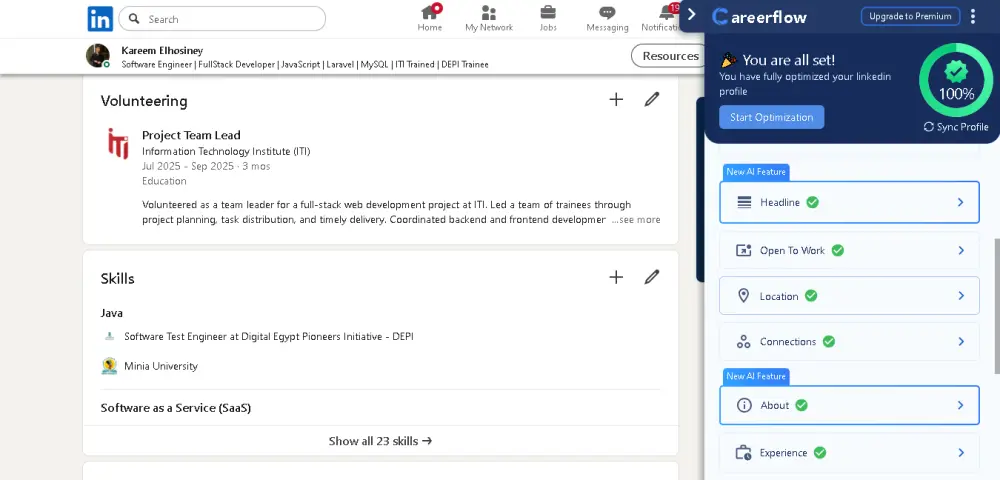Expand the Headline section chevron
Viewport: 1000px width, 480px height.
pyautogui.click(x=960, y=202)
